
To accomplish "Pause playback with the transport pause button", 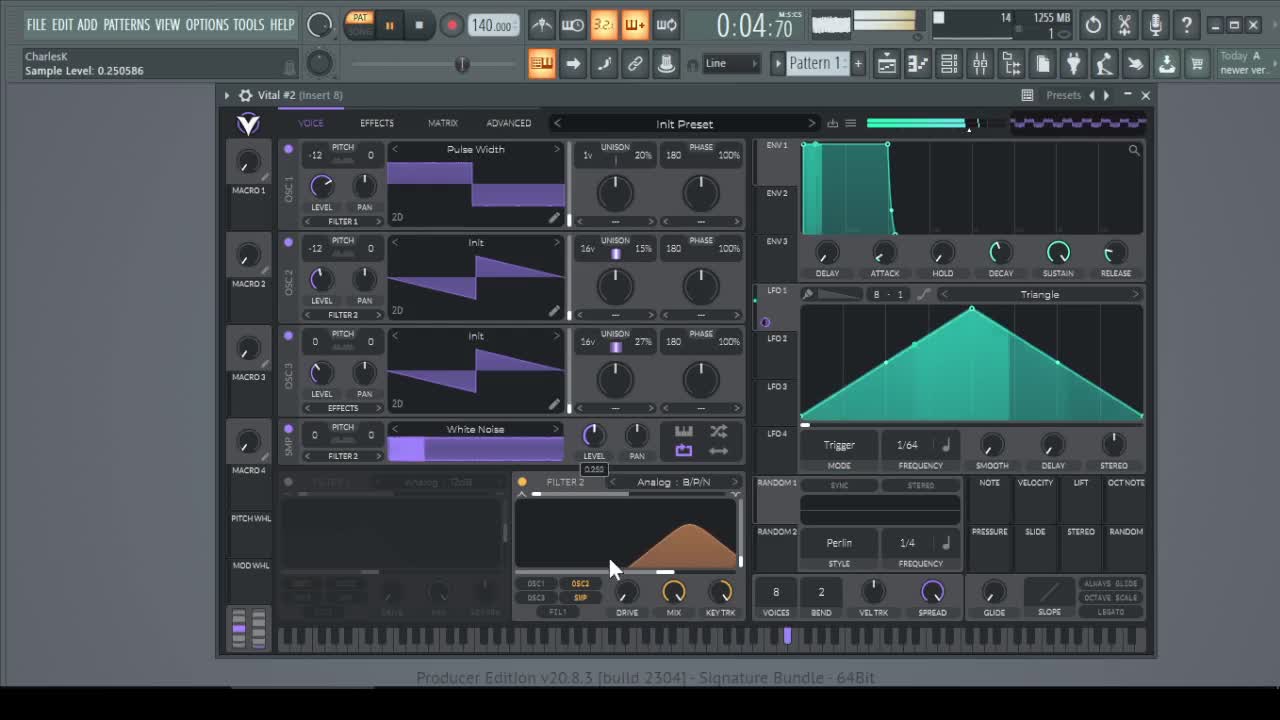I will tap(390, 26).
